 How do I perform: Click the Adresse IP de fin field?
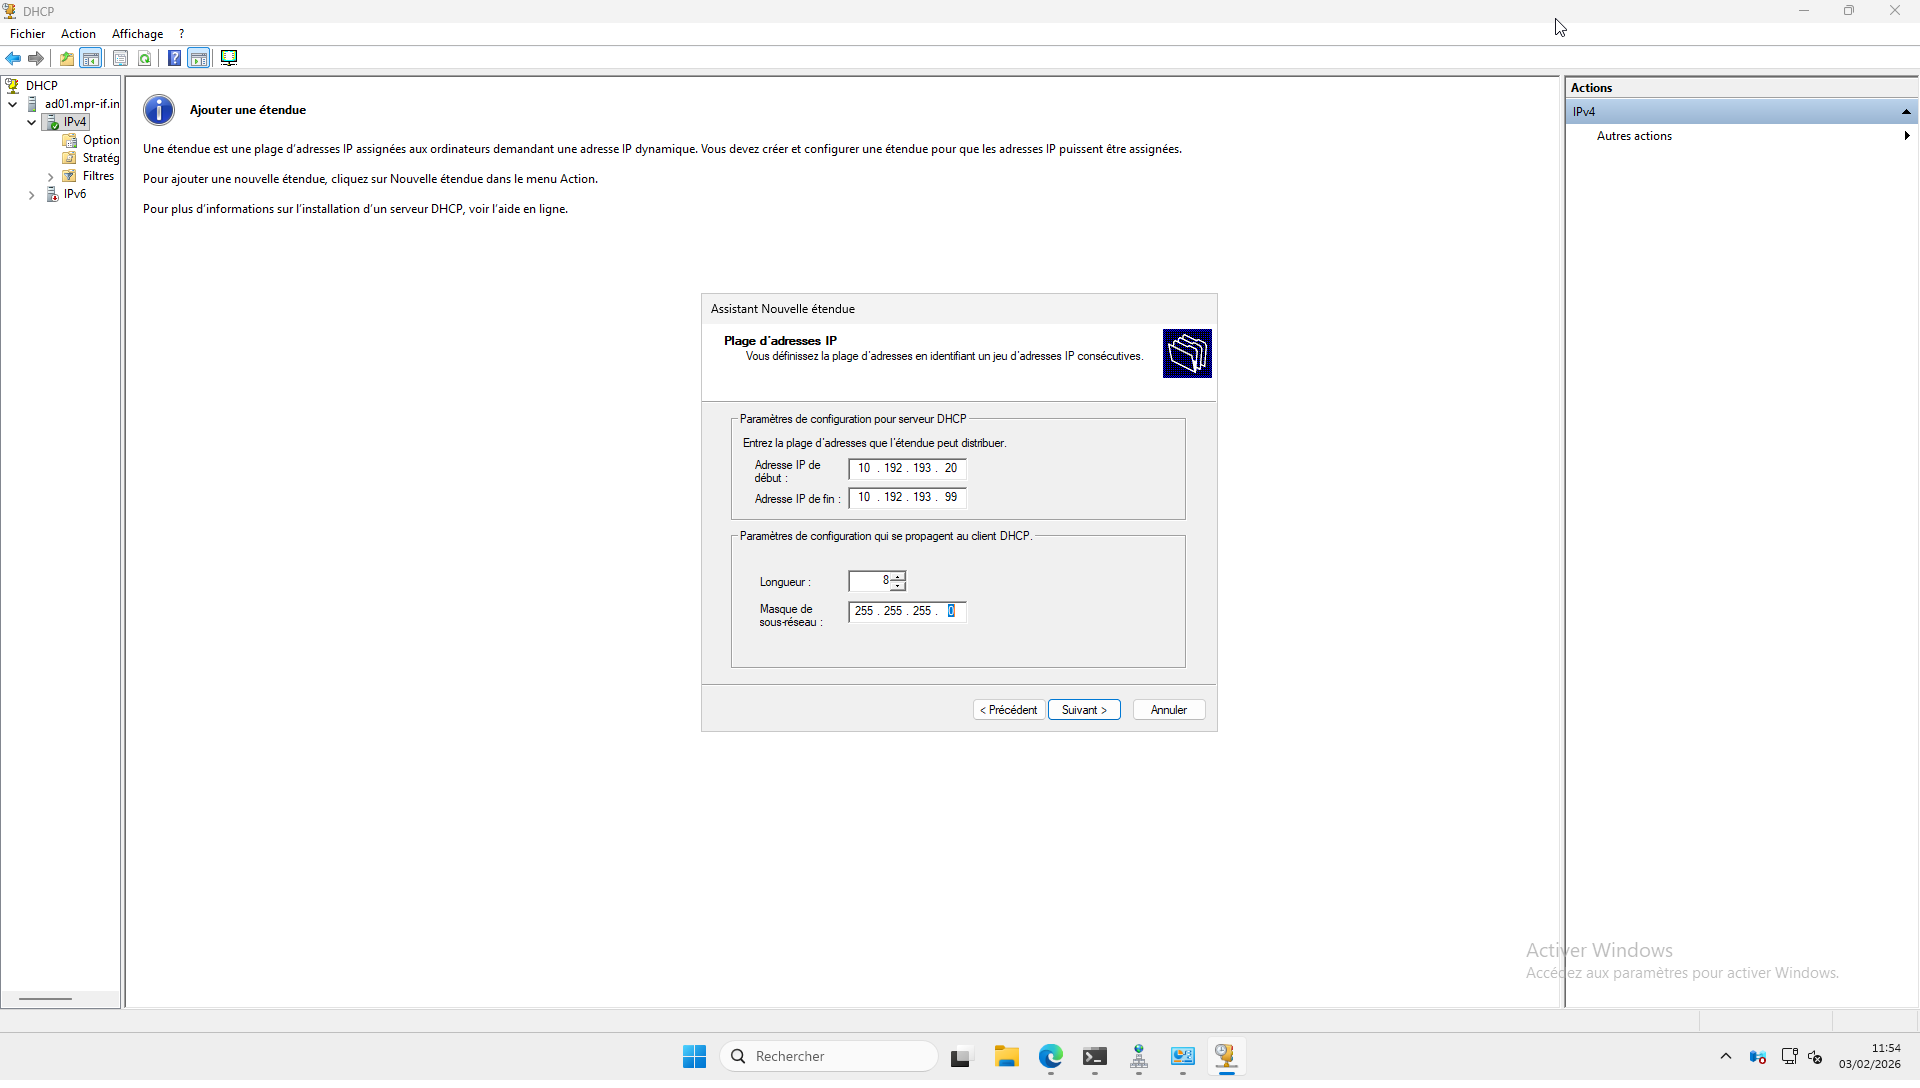[907, 497]
